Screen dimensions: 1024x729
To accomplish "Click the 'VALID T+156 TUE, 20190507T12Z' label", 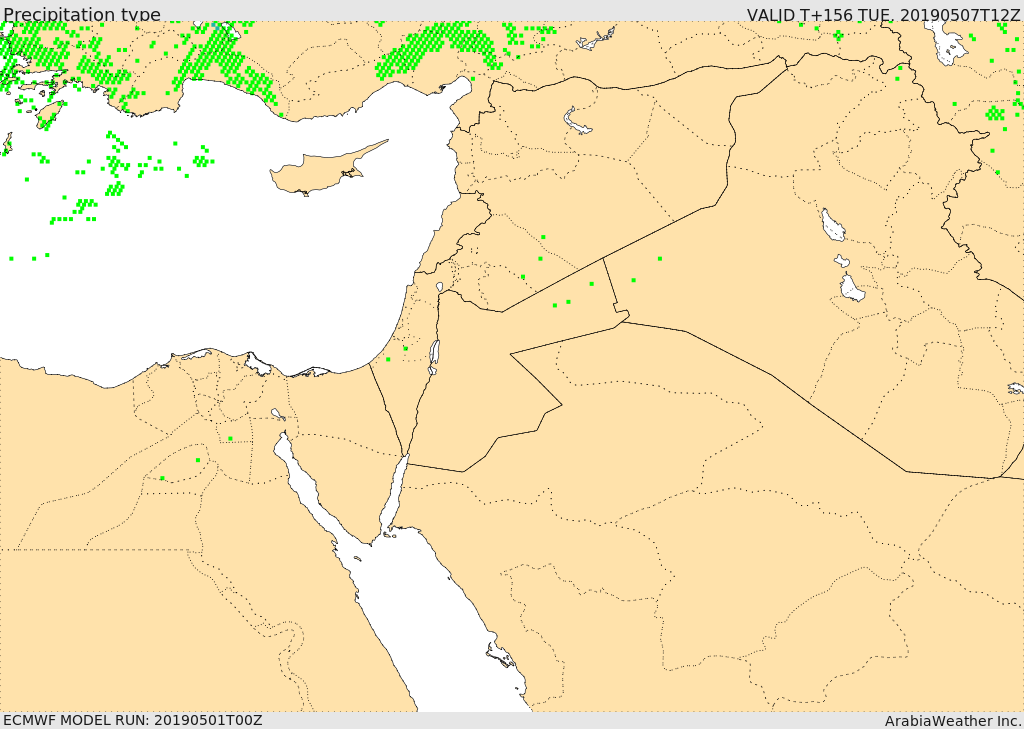I will 883,14.
